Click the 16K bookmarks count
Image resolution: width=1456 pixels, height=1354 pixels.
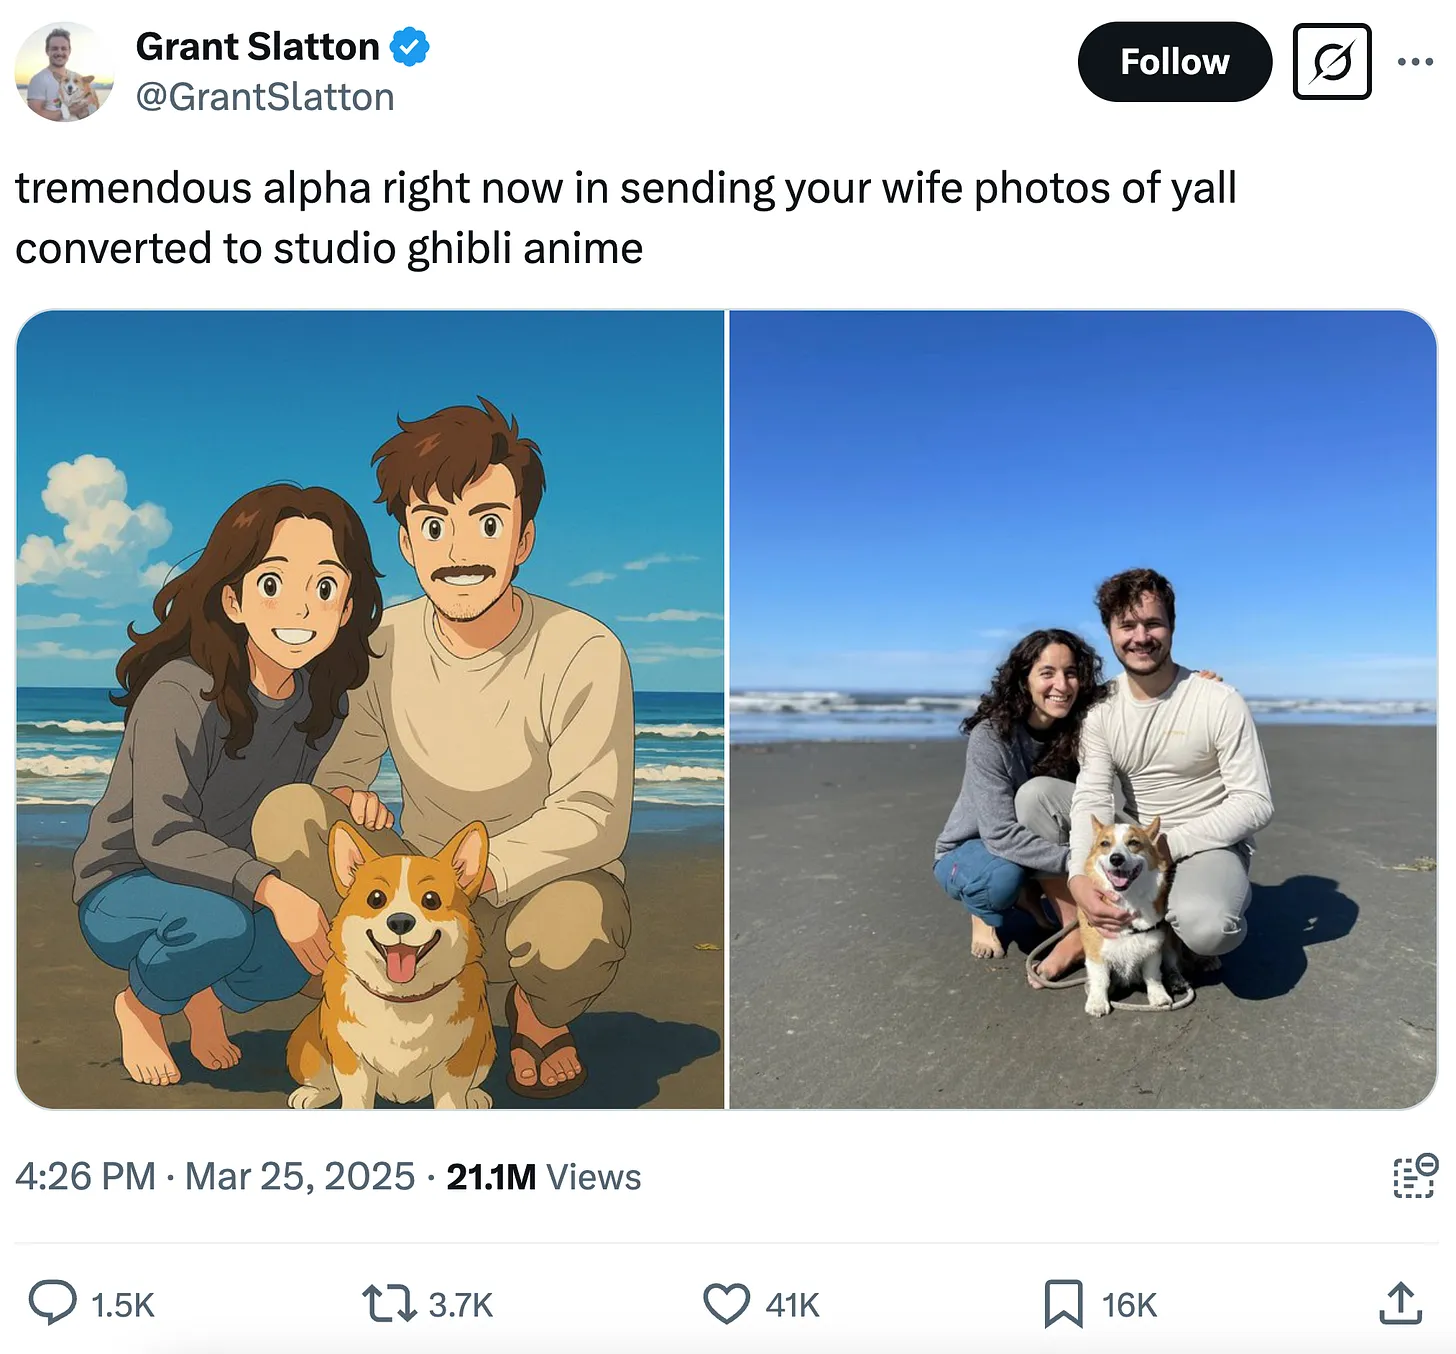tap(1129, 1305)
